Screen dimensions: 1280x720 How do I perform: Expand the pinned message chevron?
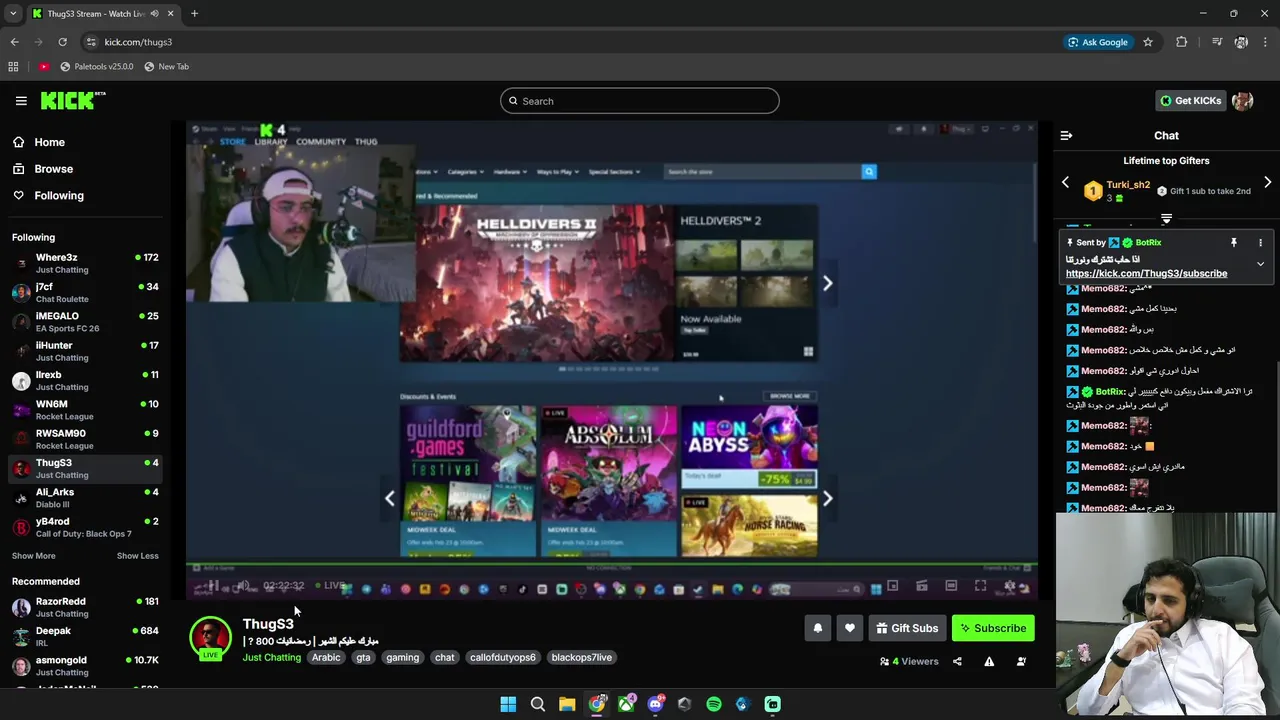[1260, 264]
